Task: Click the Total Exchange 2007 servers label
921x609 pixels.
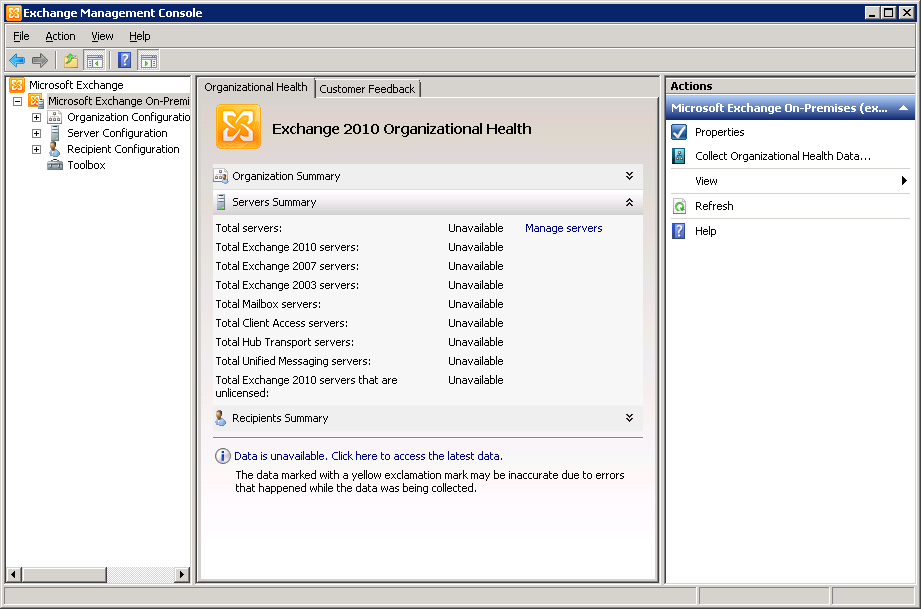Action: 287,266
